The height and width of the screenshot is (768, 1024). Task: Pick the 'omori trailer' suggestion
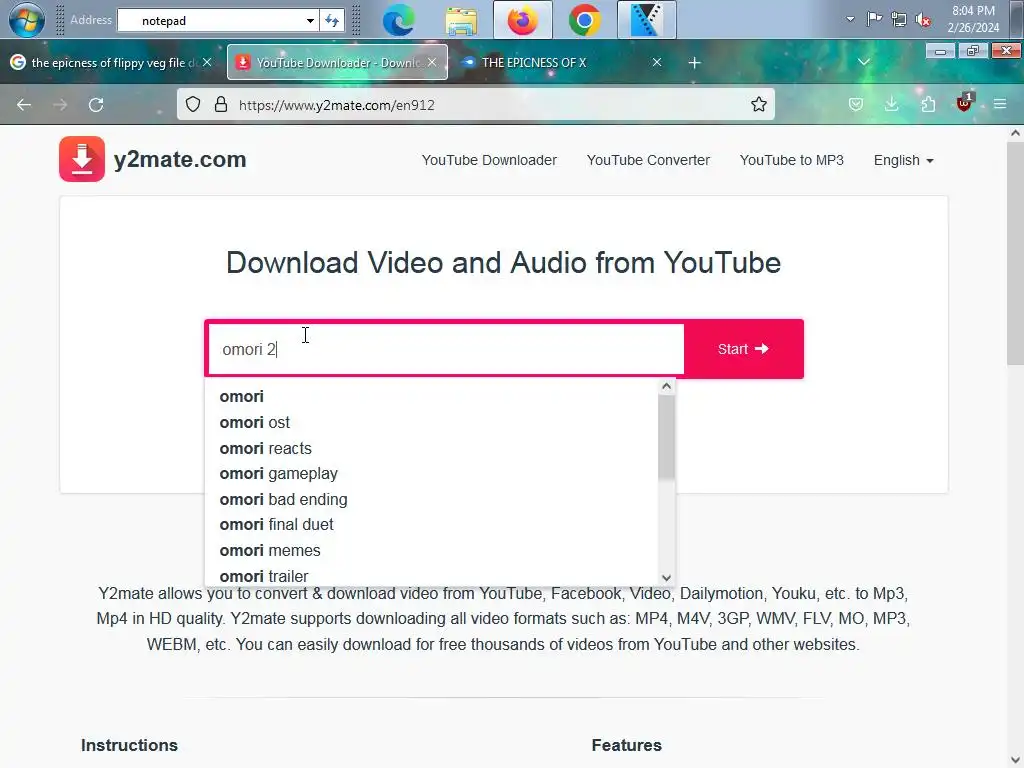point(431,575)
